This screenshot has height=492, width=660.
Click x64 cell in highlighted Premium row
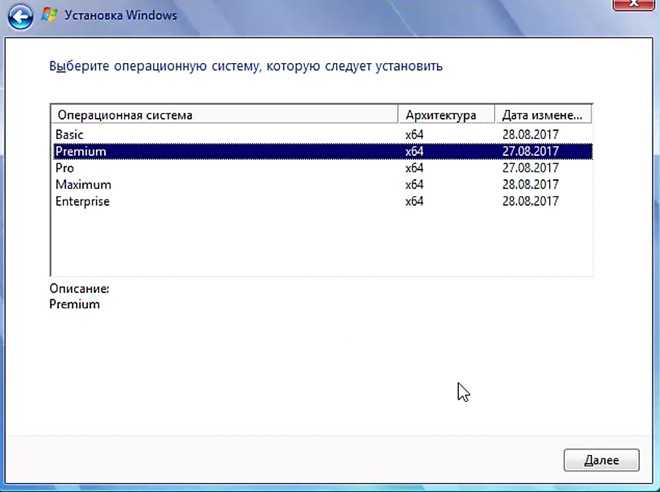414,152
